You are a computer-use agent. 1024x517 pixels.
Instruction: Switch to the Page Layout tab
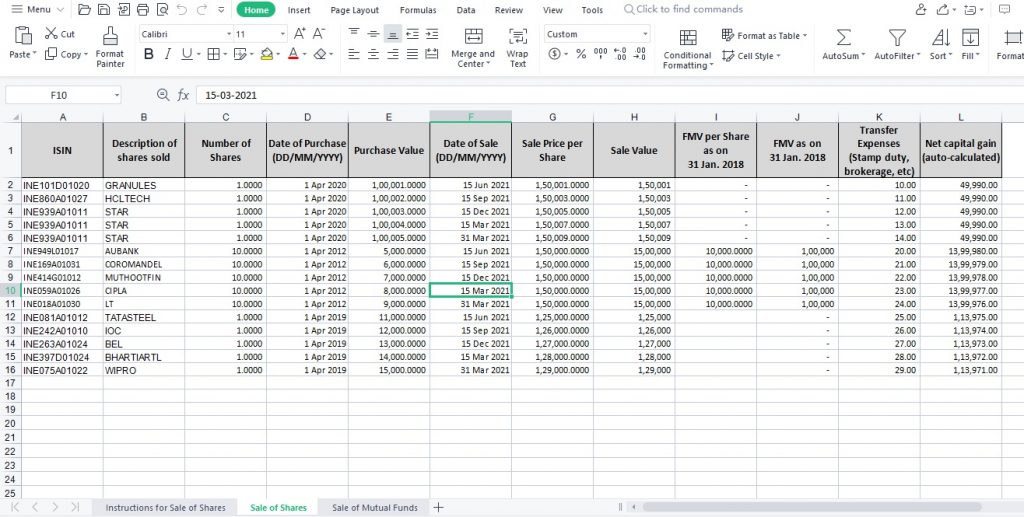[x=355, y=10]
